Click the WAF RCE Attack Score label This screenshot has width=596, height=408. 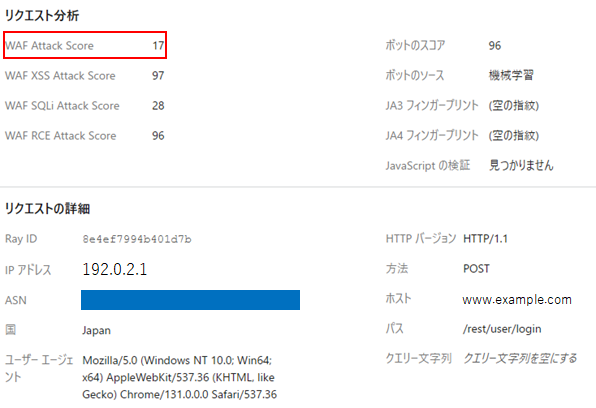tap(60, 136)
